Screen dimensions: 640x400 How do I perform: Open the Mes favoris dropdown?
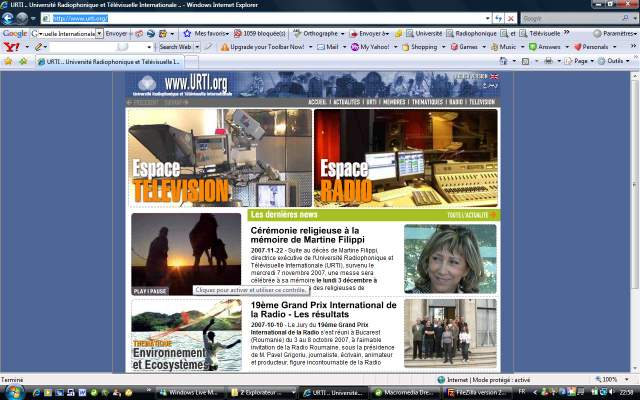click(x=228, y=33)
